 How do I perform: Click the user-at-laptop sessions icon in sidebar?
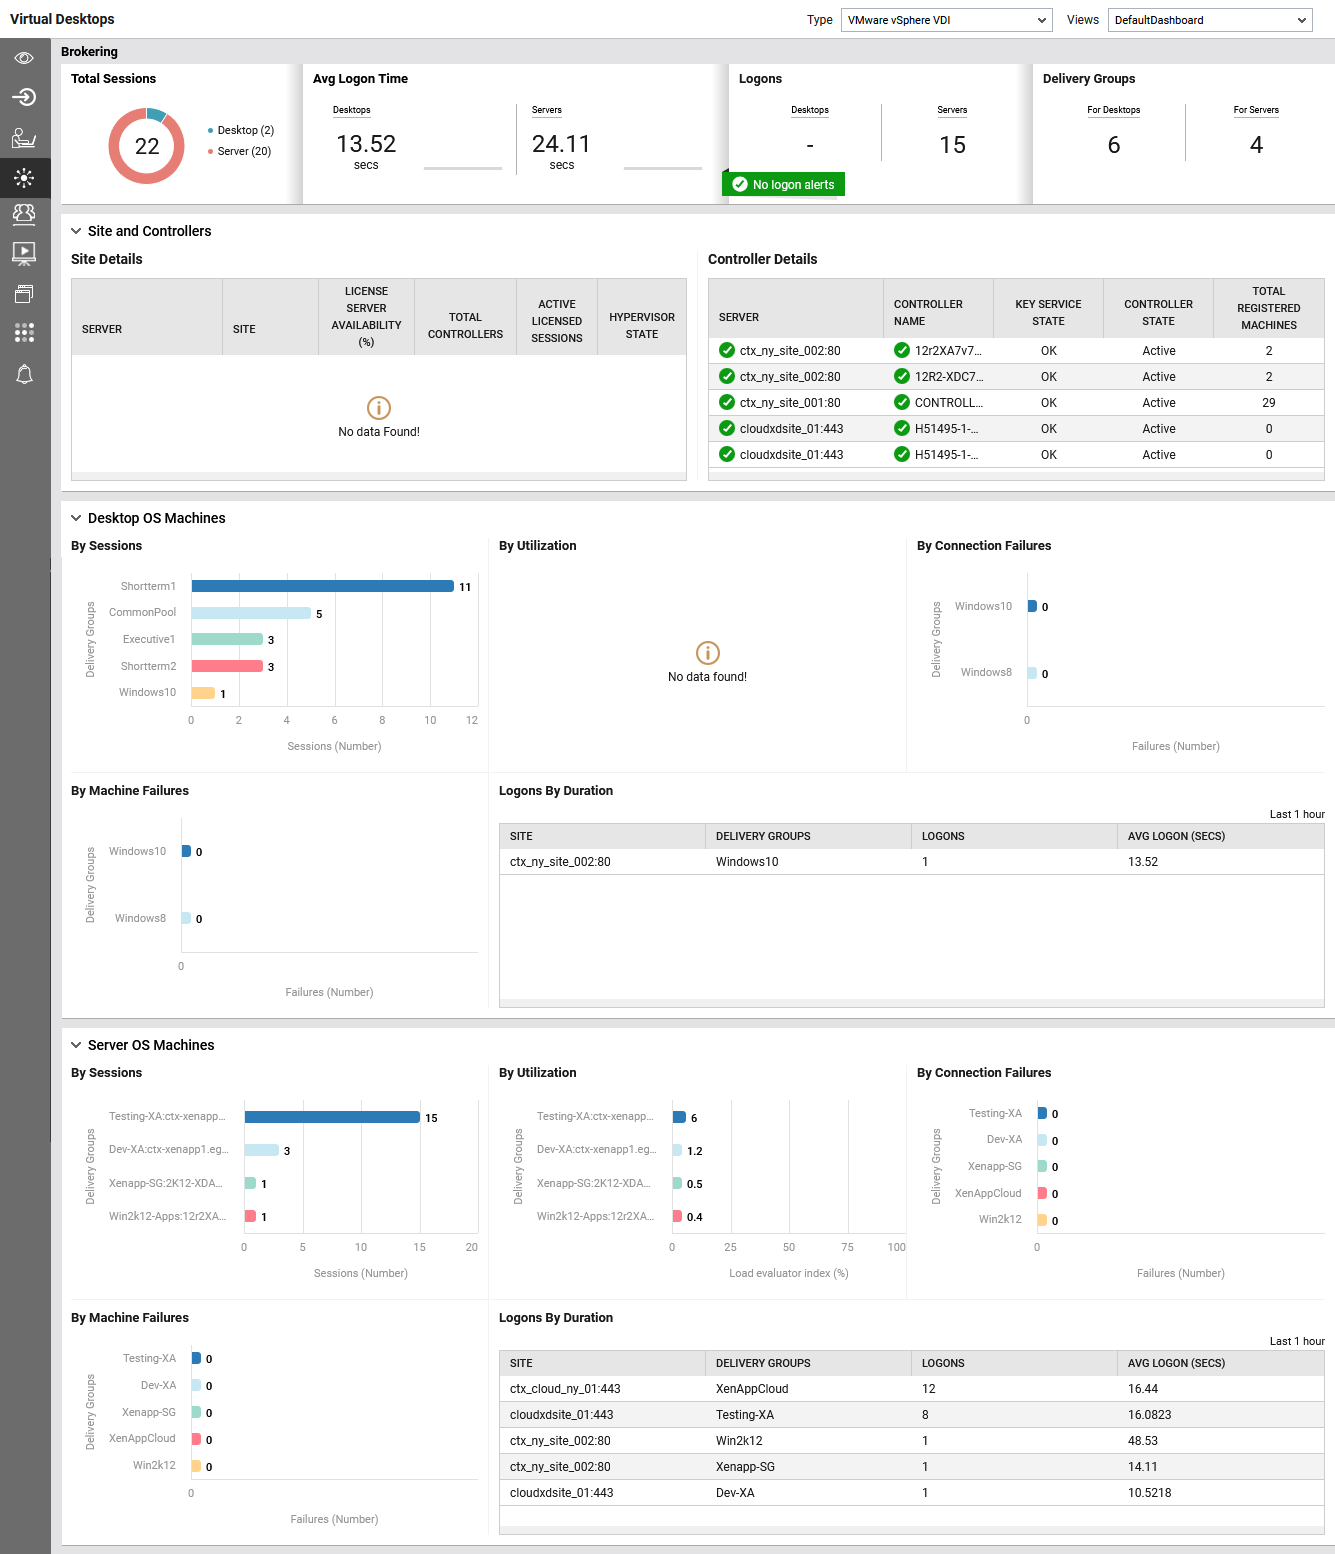tap(24, 138)
